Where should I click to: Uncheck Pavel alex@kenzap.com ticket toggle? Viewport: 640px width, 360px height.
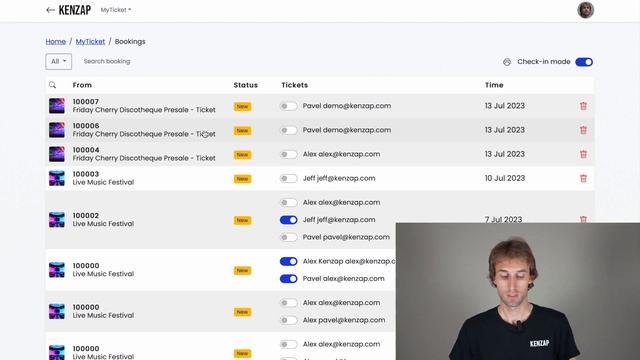(289, 279)
